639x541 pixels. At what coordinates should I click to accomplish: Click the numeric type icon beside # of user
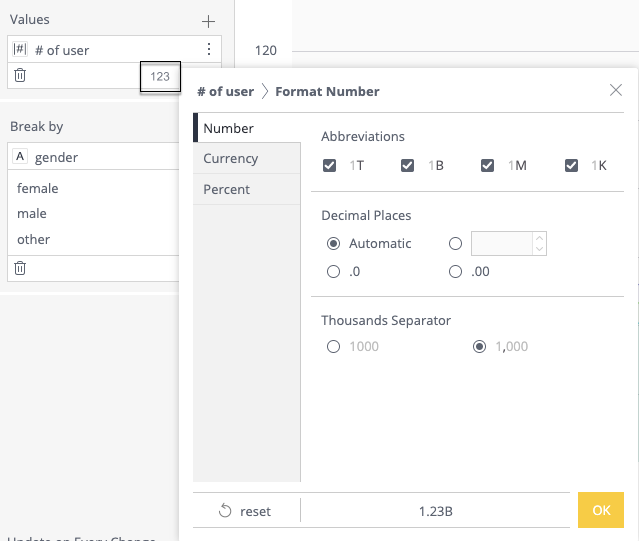[20, 49]
